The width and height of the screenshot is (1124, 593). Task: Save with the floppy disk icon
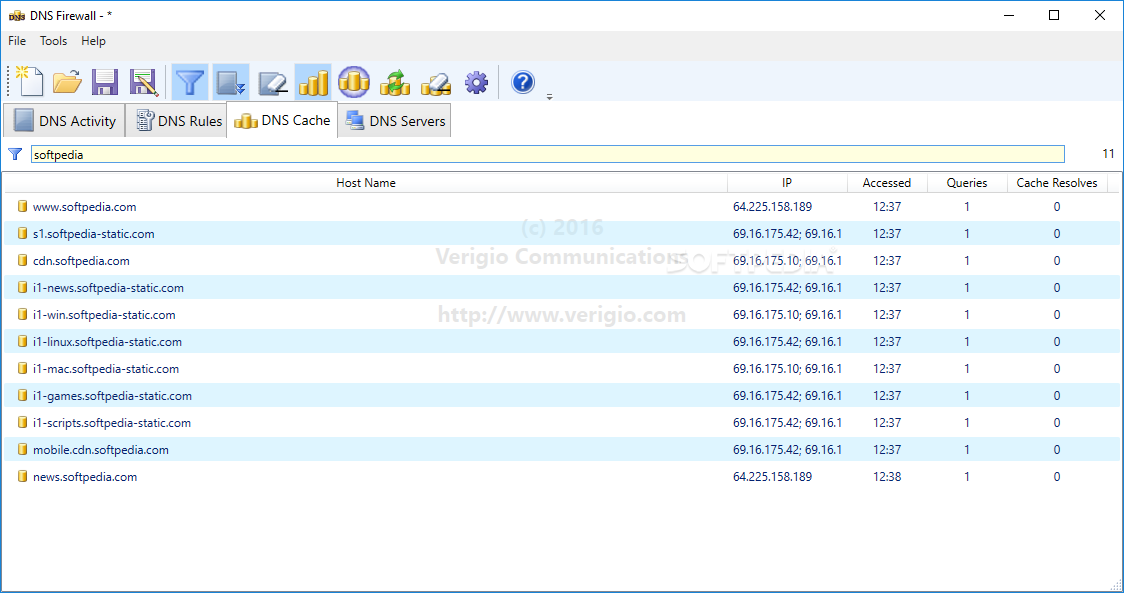point(105,82)
